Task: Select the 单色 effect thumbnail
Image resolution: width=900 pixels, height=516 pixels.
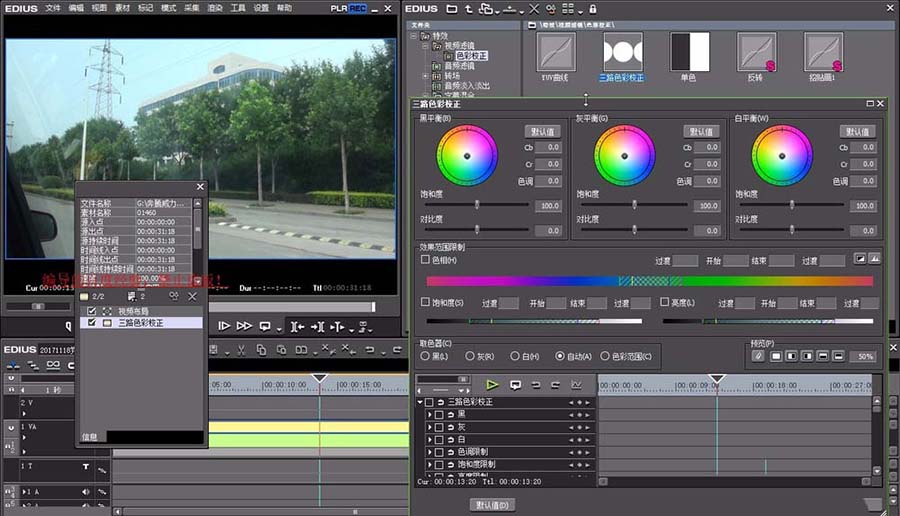Action: [x=690, y=52]
